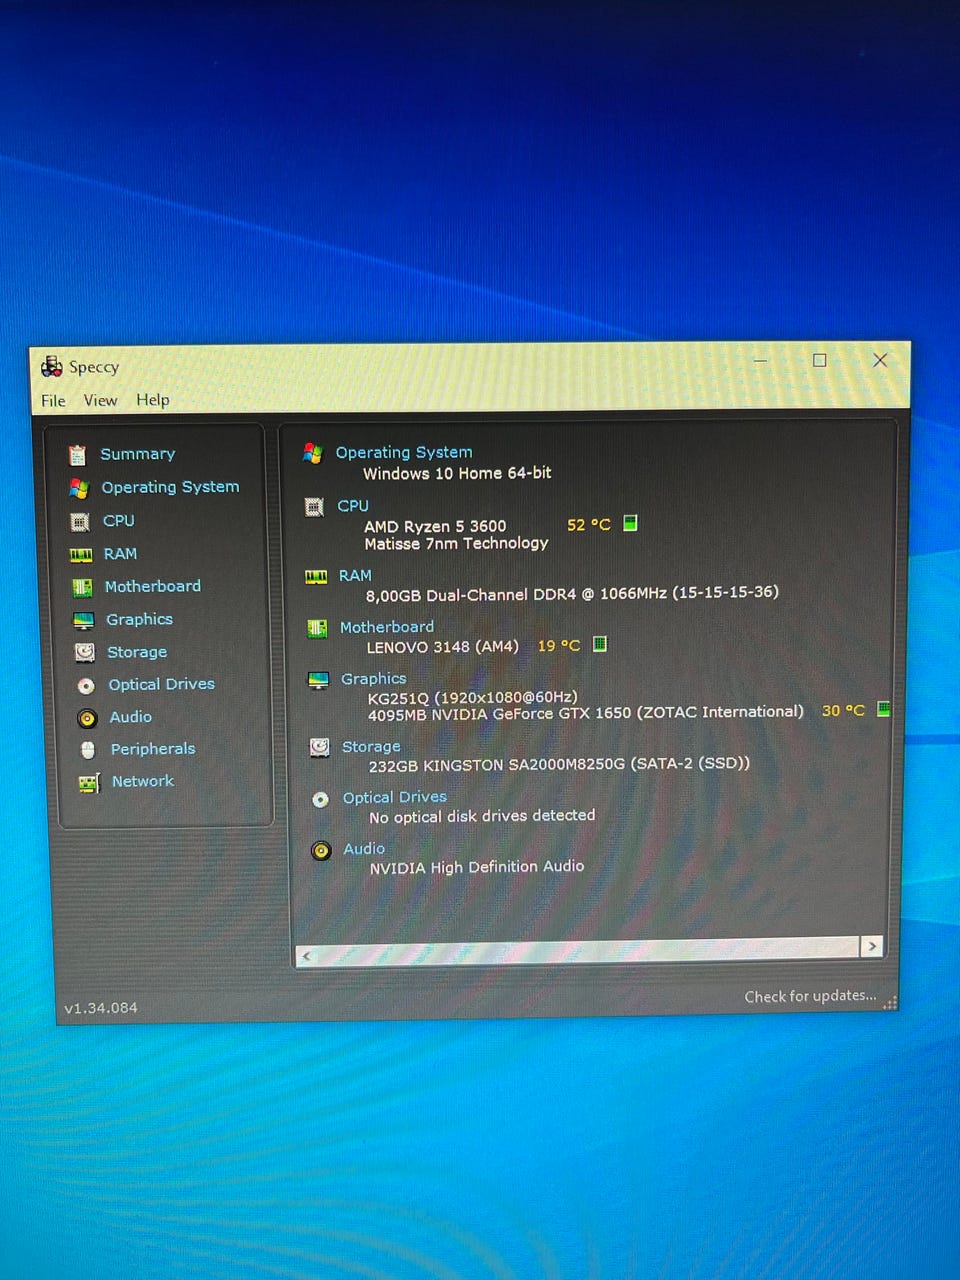
Task: Click the Graphics monitor icon in summary pane
Action: click(318, 680)
